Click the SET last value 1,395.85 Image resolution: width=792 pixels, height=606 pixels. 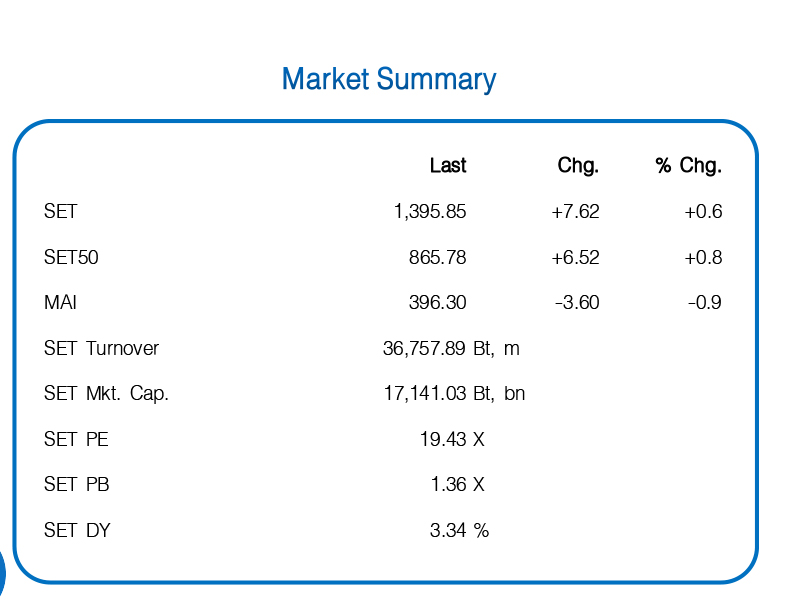click(430, 212)
